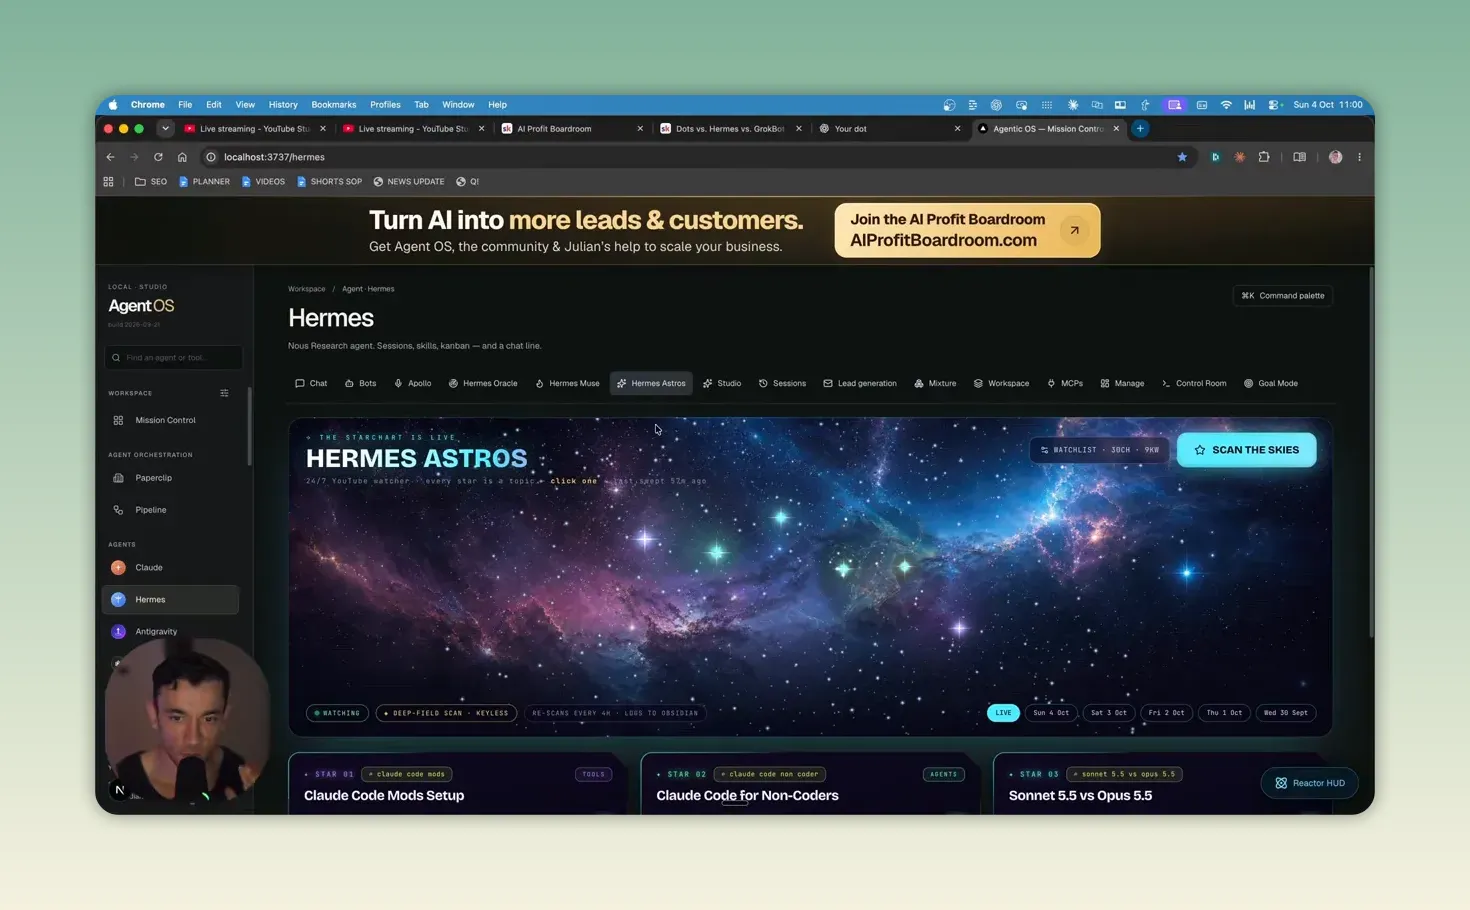Select the MCPs tab
The width and height of the screenshot is (1470, 910).
(x=1065, y=383)
